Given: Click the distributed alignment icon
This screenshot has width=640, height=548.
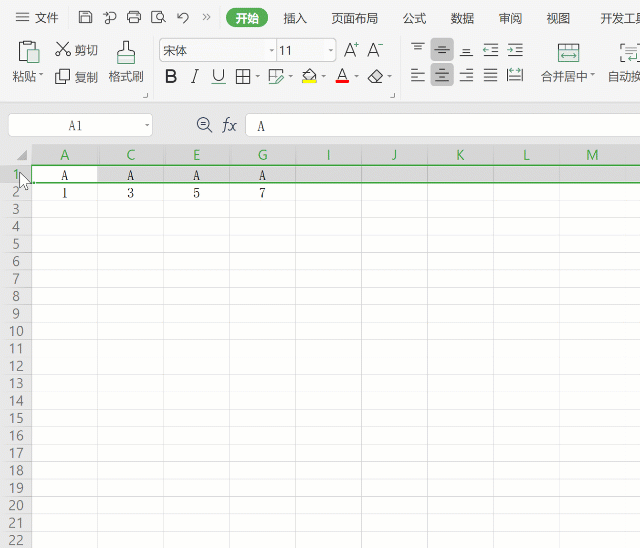Looking at the screenshot, I should tap(515, 75).
